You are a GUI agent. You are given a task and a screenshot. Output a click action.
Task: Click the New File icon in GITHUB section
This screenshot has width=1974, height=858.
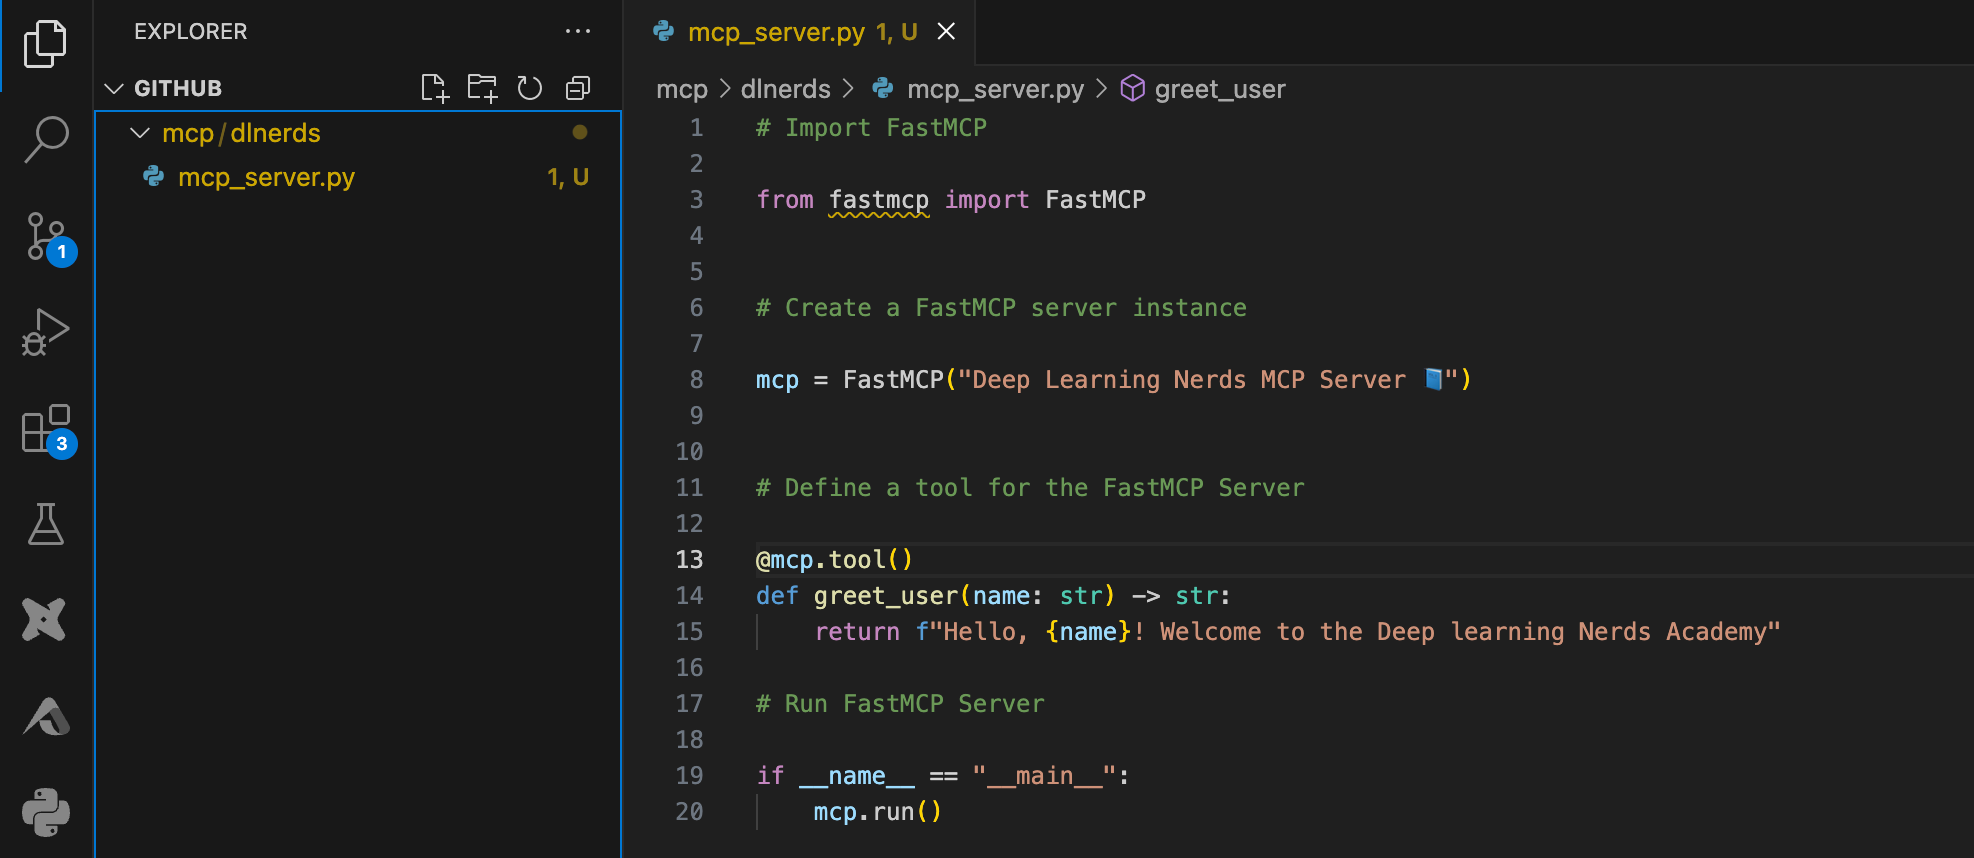coord(434,88)
